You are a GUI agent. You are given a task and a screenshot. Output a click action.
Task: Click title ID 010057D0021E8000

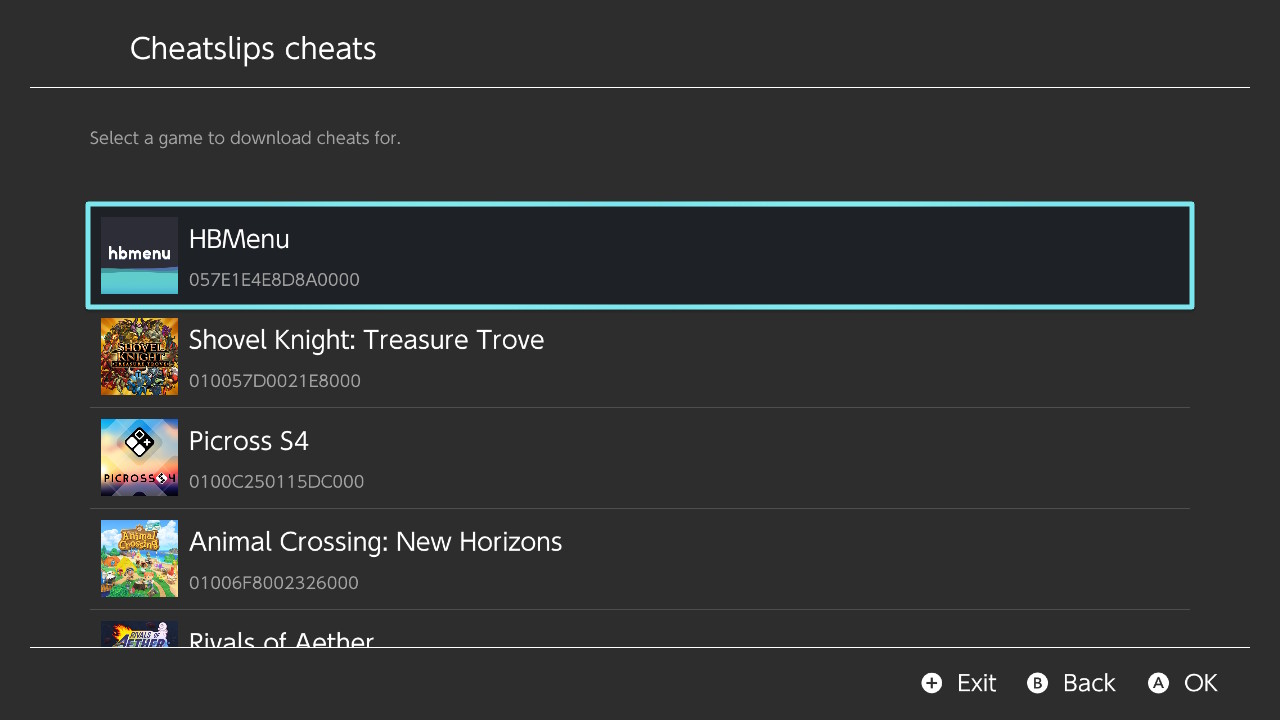pos(275,381)
